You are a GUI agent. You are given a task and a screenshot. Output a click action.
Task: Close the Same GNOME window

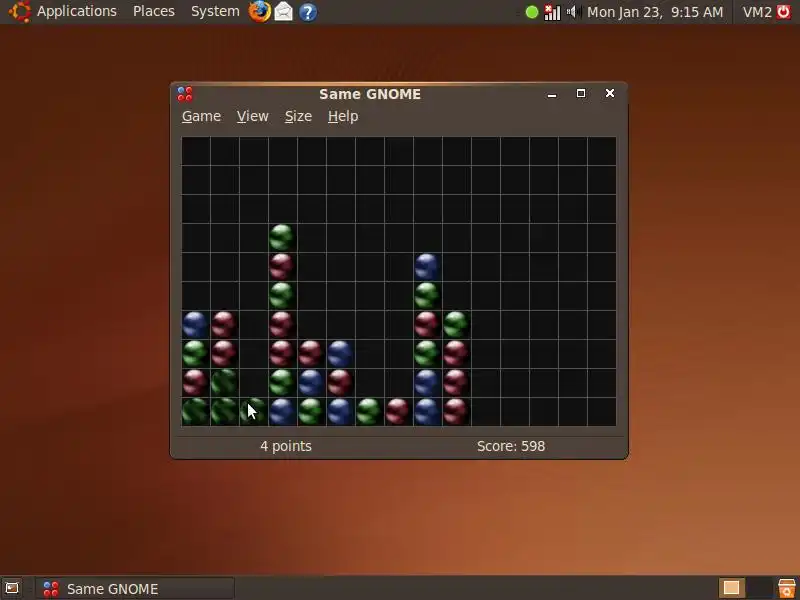click(610, 93)
